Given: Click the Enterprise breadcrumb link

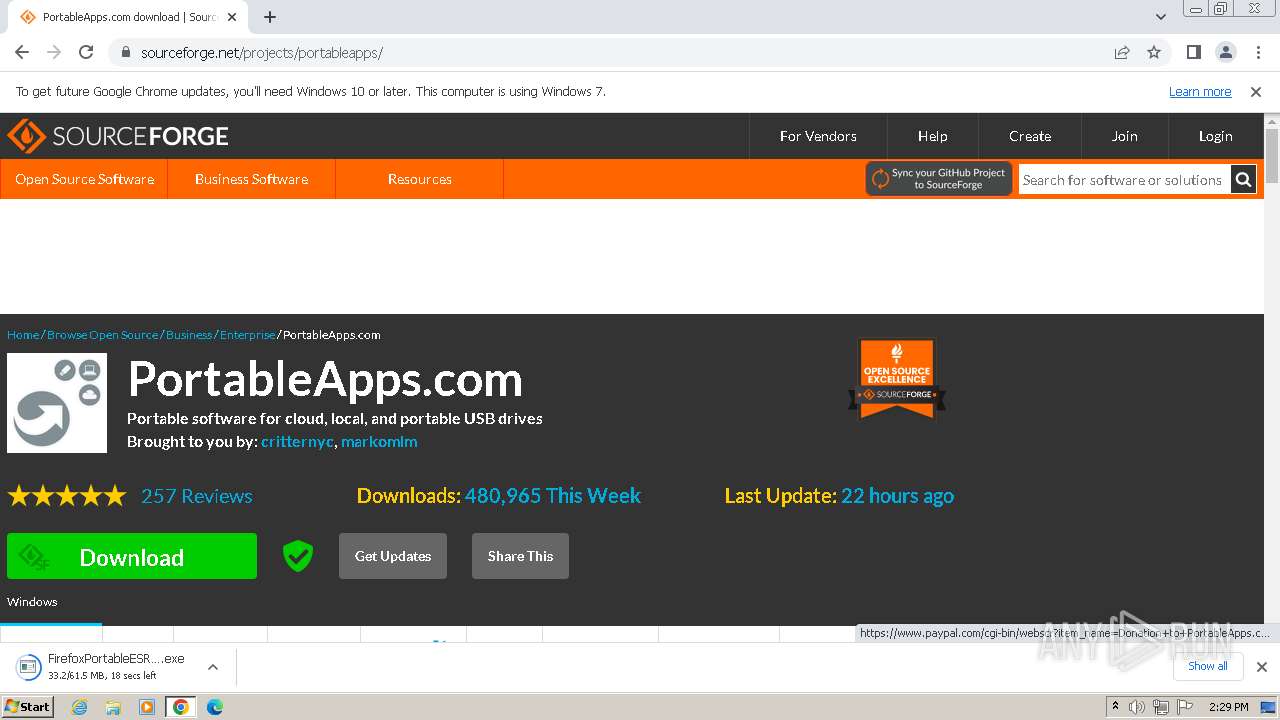Looking at the screenshot, I should [x=248, y=335].
